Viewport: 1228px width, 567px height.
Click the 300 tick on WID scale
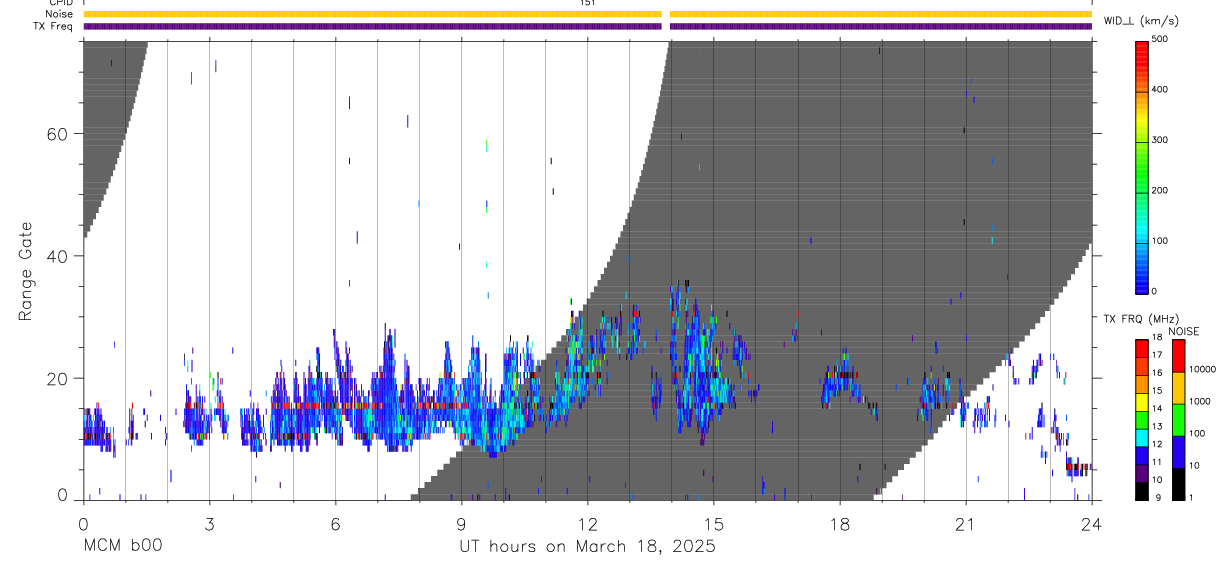[x=1160, y=140]
